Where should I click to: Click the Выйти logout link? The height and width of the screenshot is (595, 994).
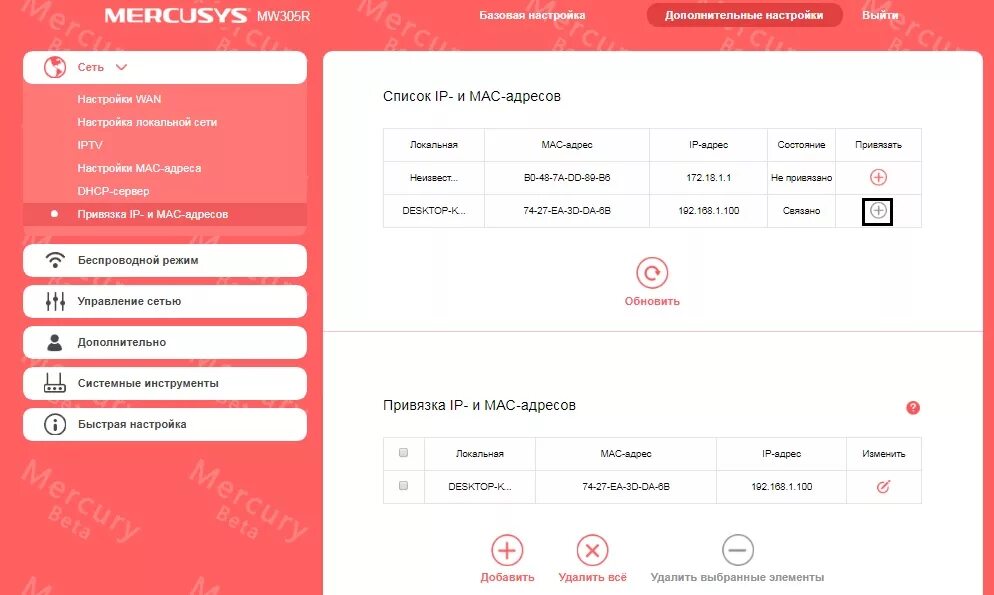click(880, 15)
